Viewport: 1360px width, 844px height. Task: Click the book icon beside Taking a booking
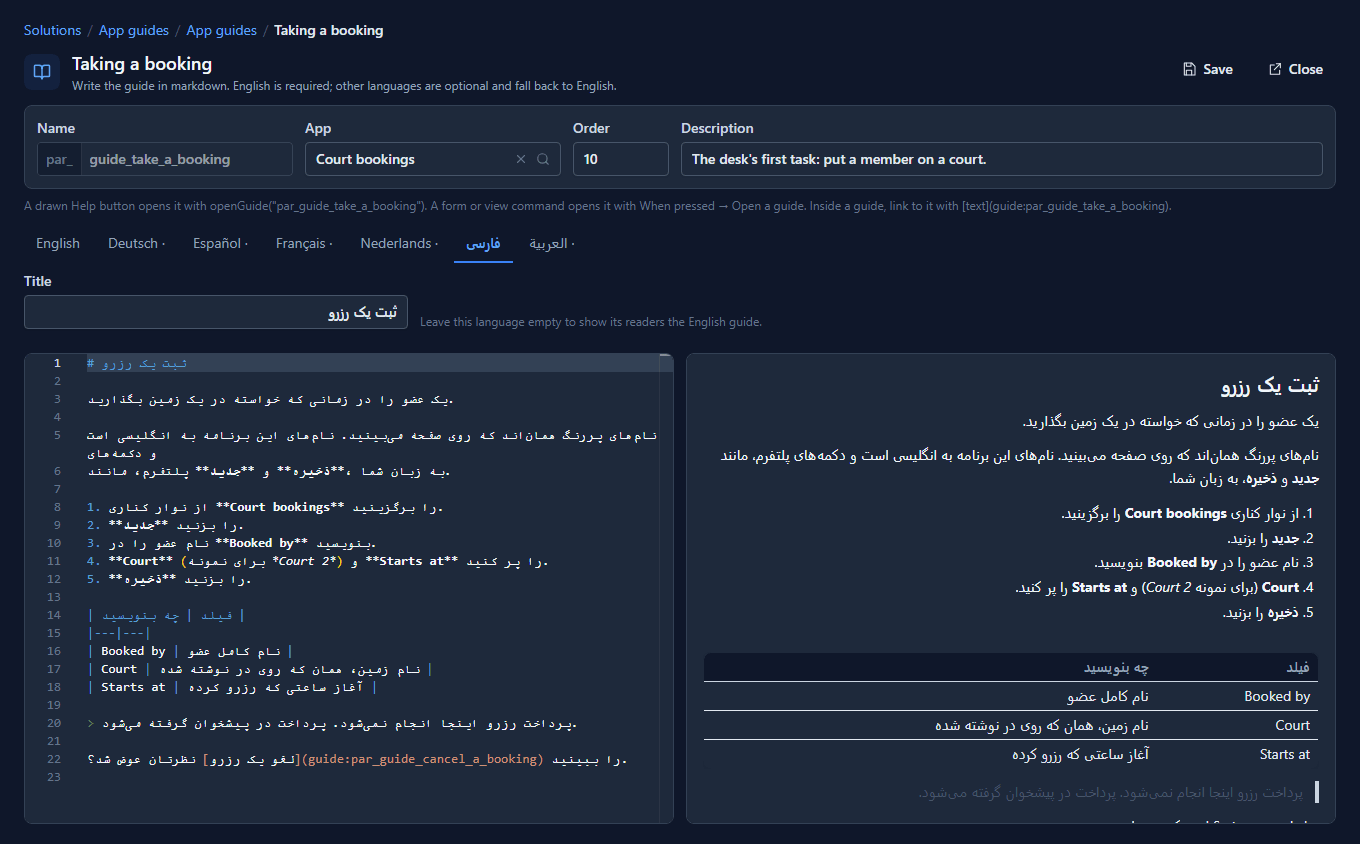coord(42,72)
